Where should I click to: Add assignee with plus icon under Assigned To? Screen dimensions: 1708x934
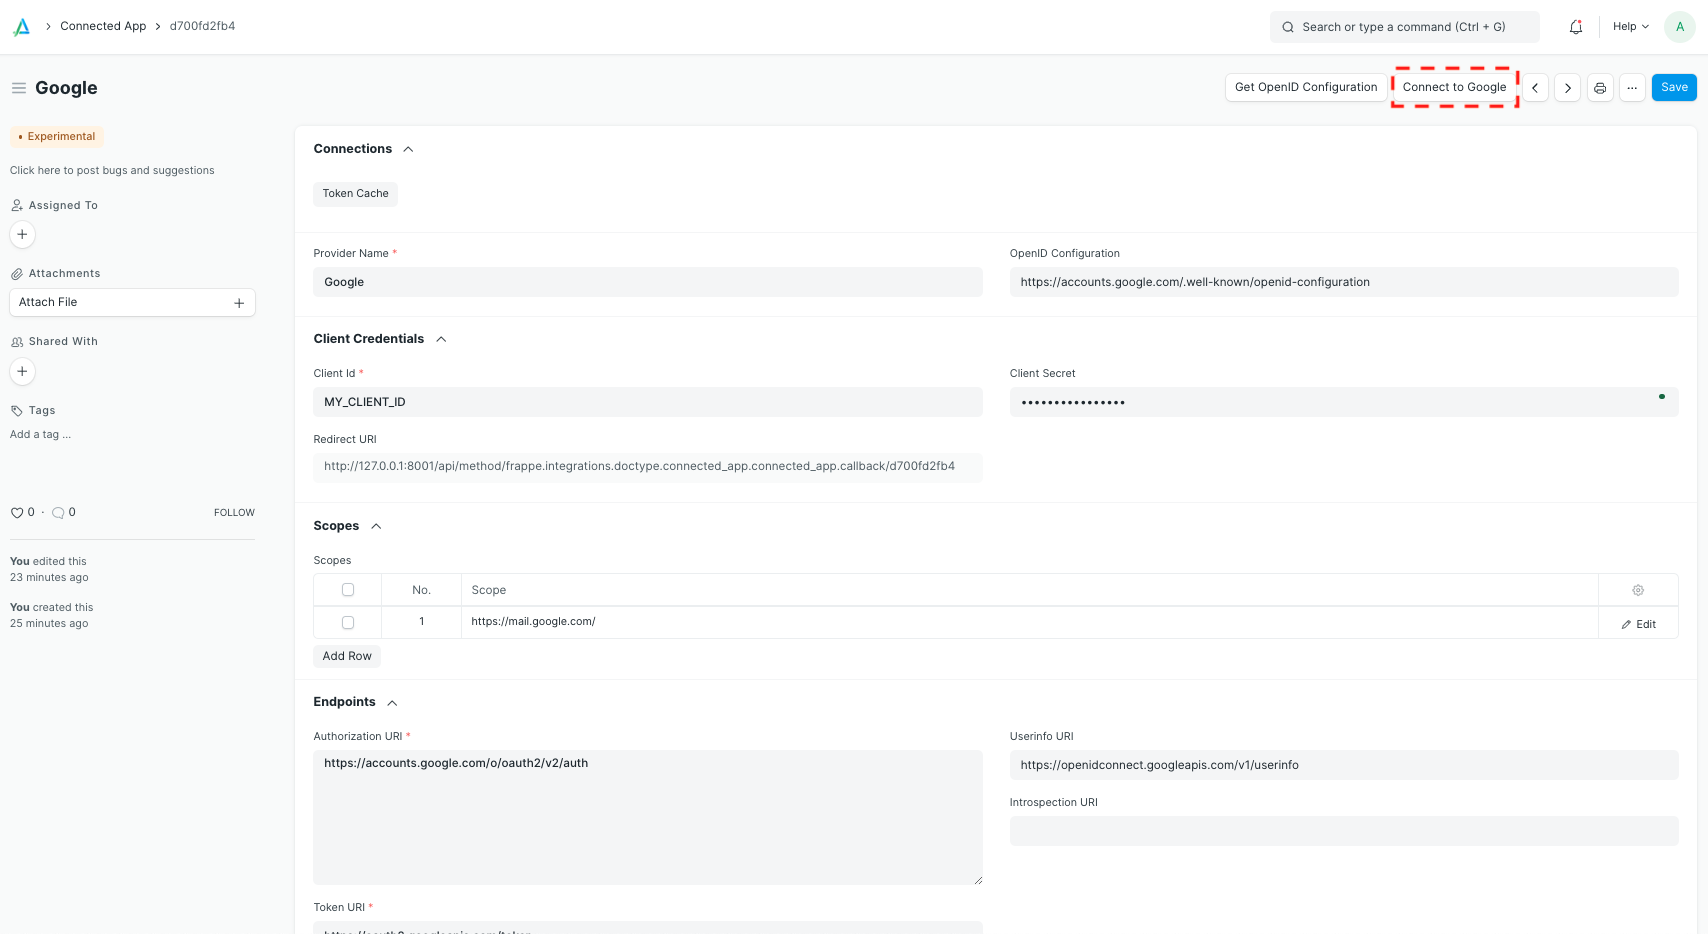pos(22,234)
